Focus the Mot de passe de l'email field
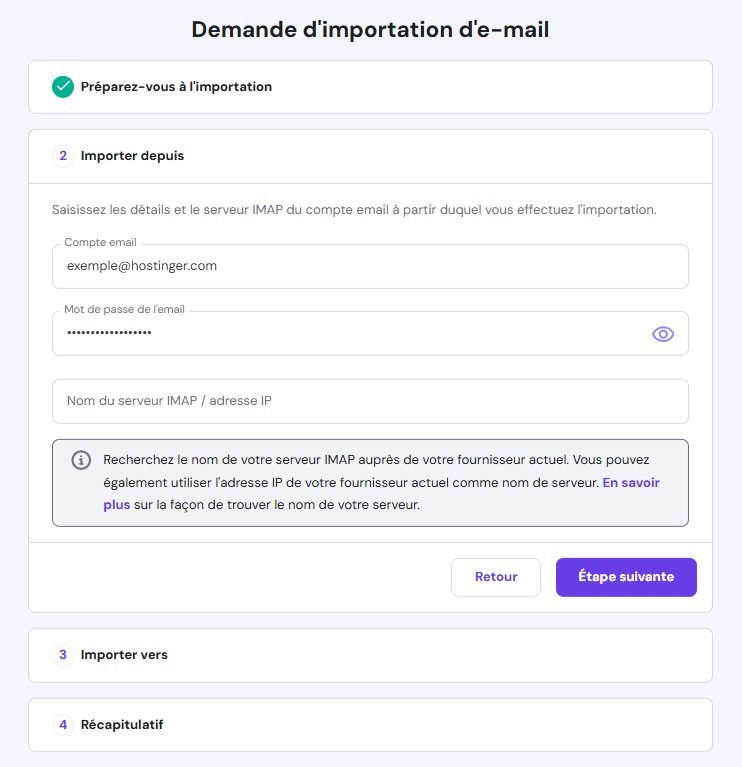Image resolution: width=742 pixels, height=767 pixels. click(x=350, y=334)
